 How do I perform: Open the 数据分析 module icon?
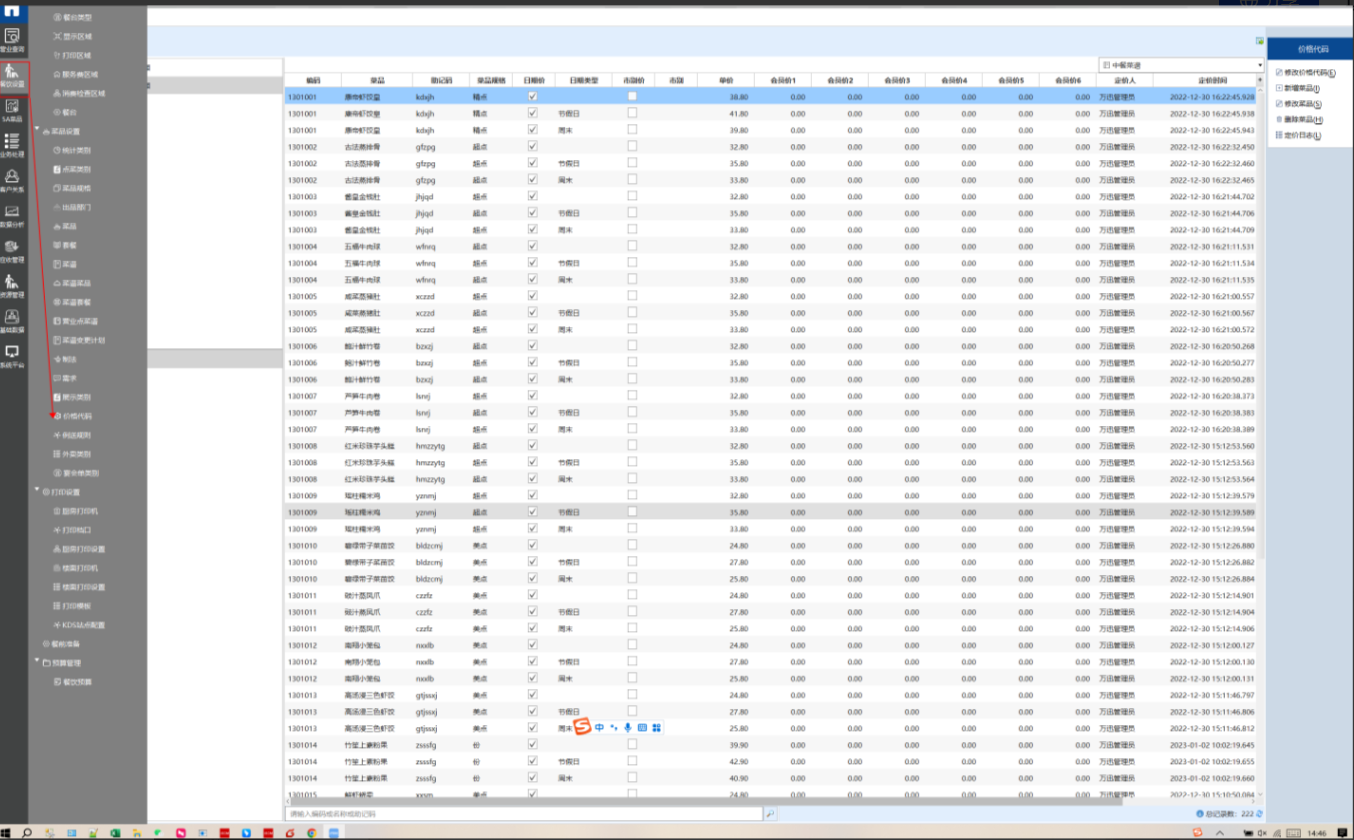point(13,215)
